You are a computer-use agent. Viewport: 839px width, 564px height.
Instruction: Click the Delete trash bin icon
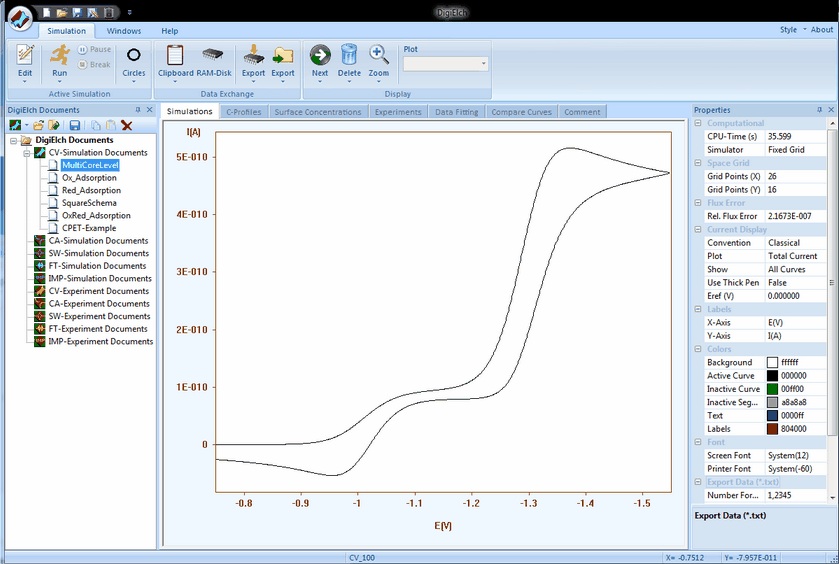click(x=349, y=56)
